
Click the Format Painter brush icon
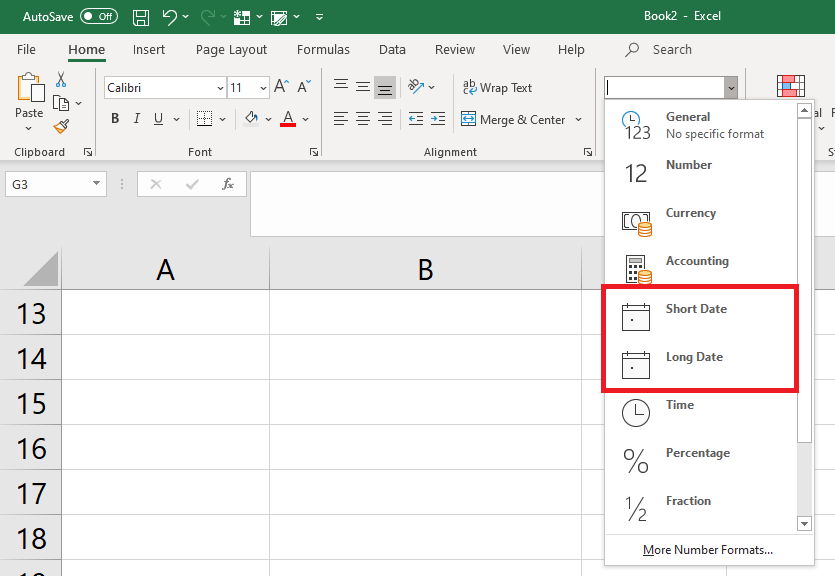pos(61,127)
